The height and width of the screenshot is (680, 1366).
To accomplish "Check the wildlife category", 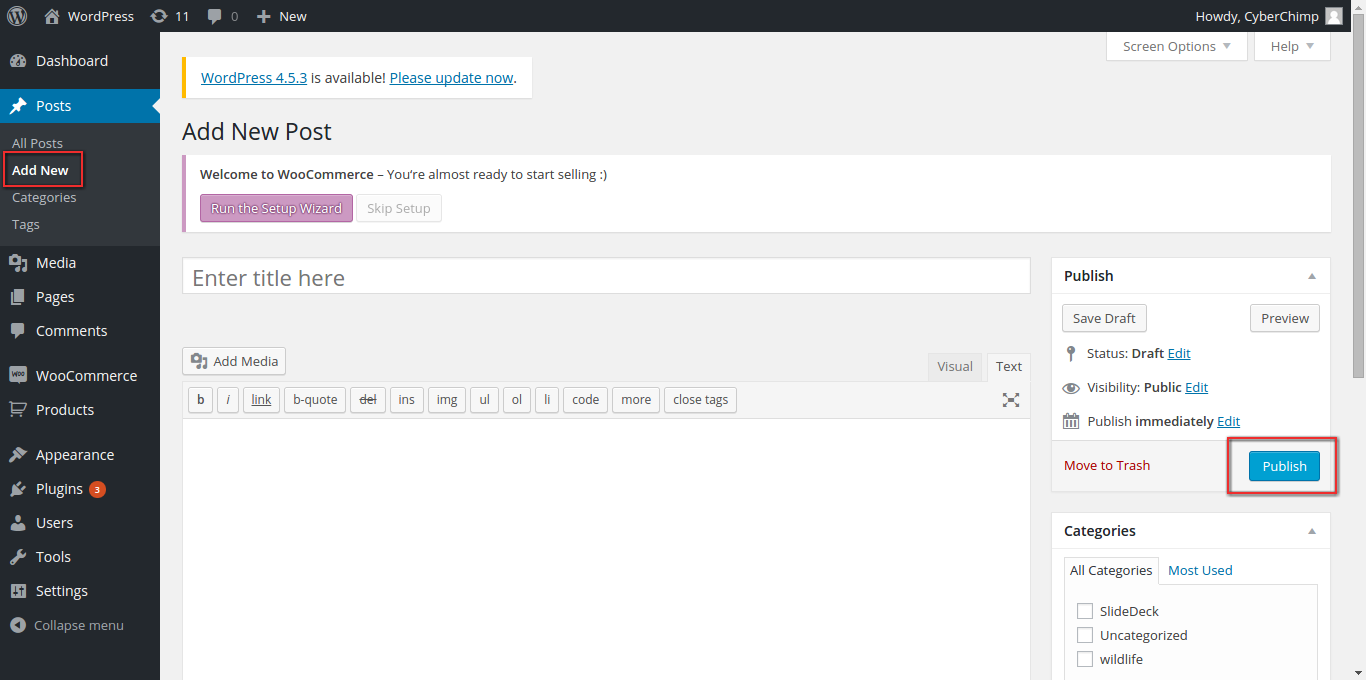I will coord(1085,659).
